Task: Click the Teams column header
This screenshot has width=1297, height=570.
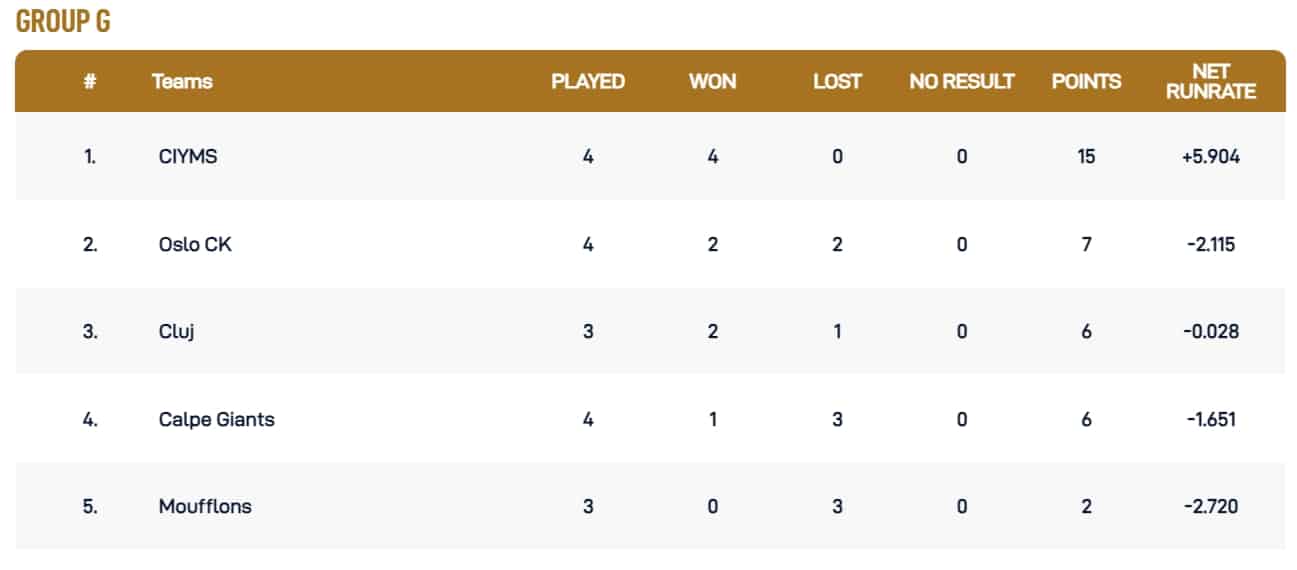Action: pos(182,82)
